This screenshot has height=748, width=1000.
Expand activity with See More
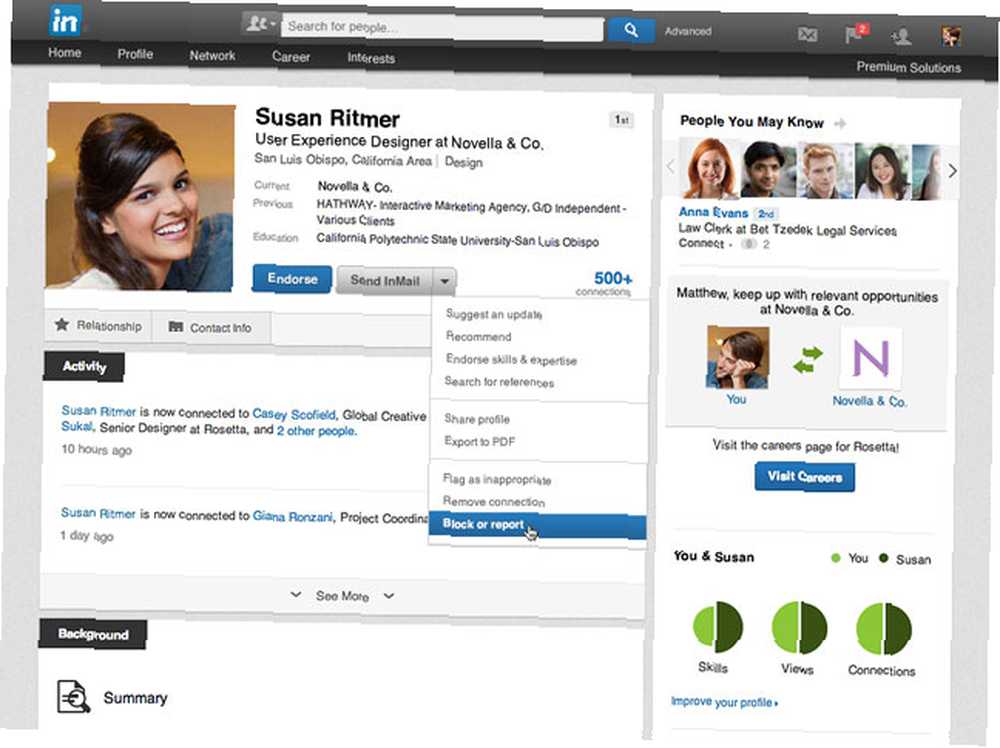click(x=342, y=596)
